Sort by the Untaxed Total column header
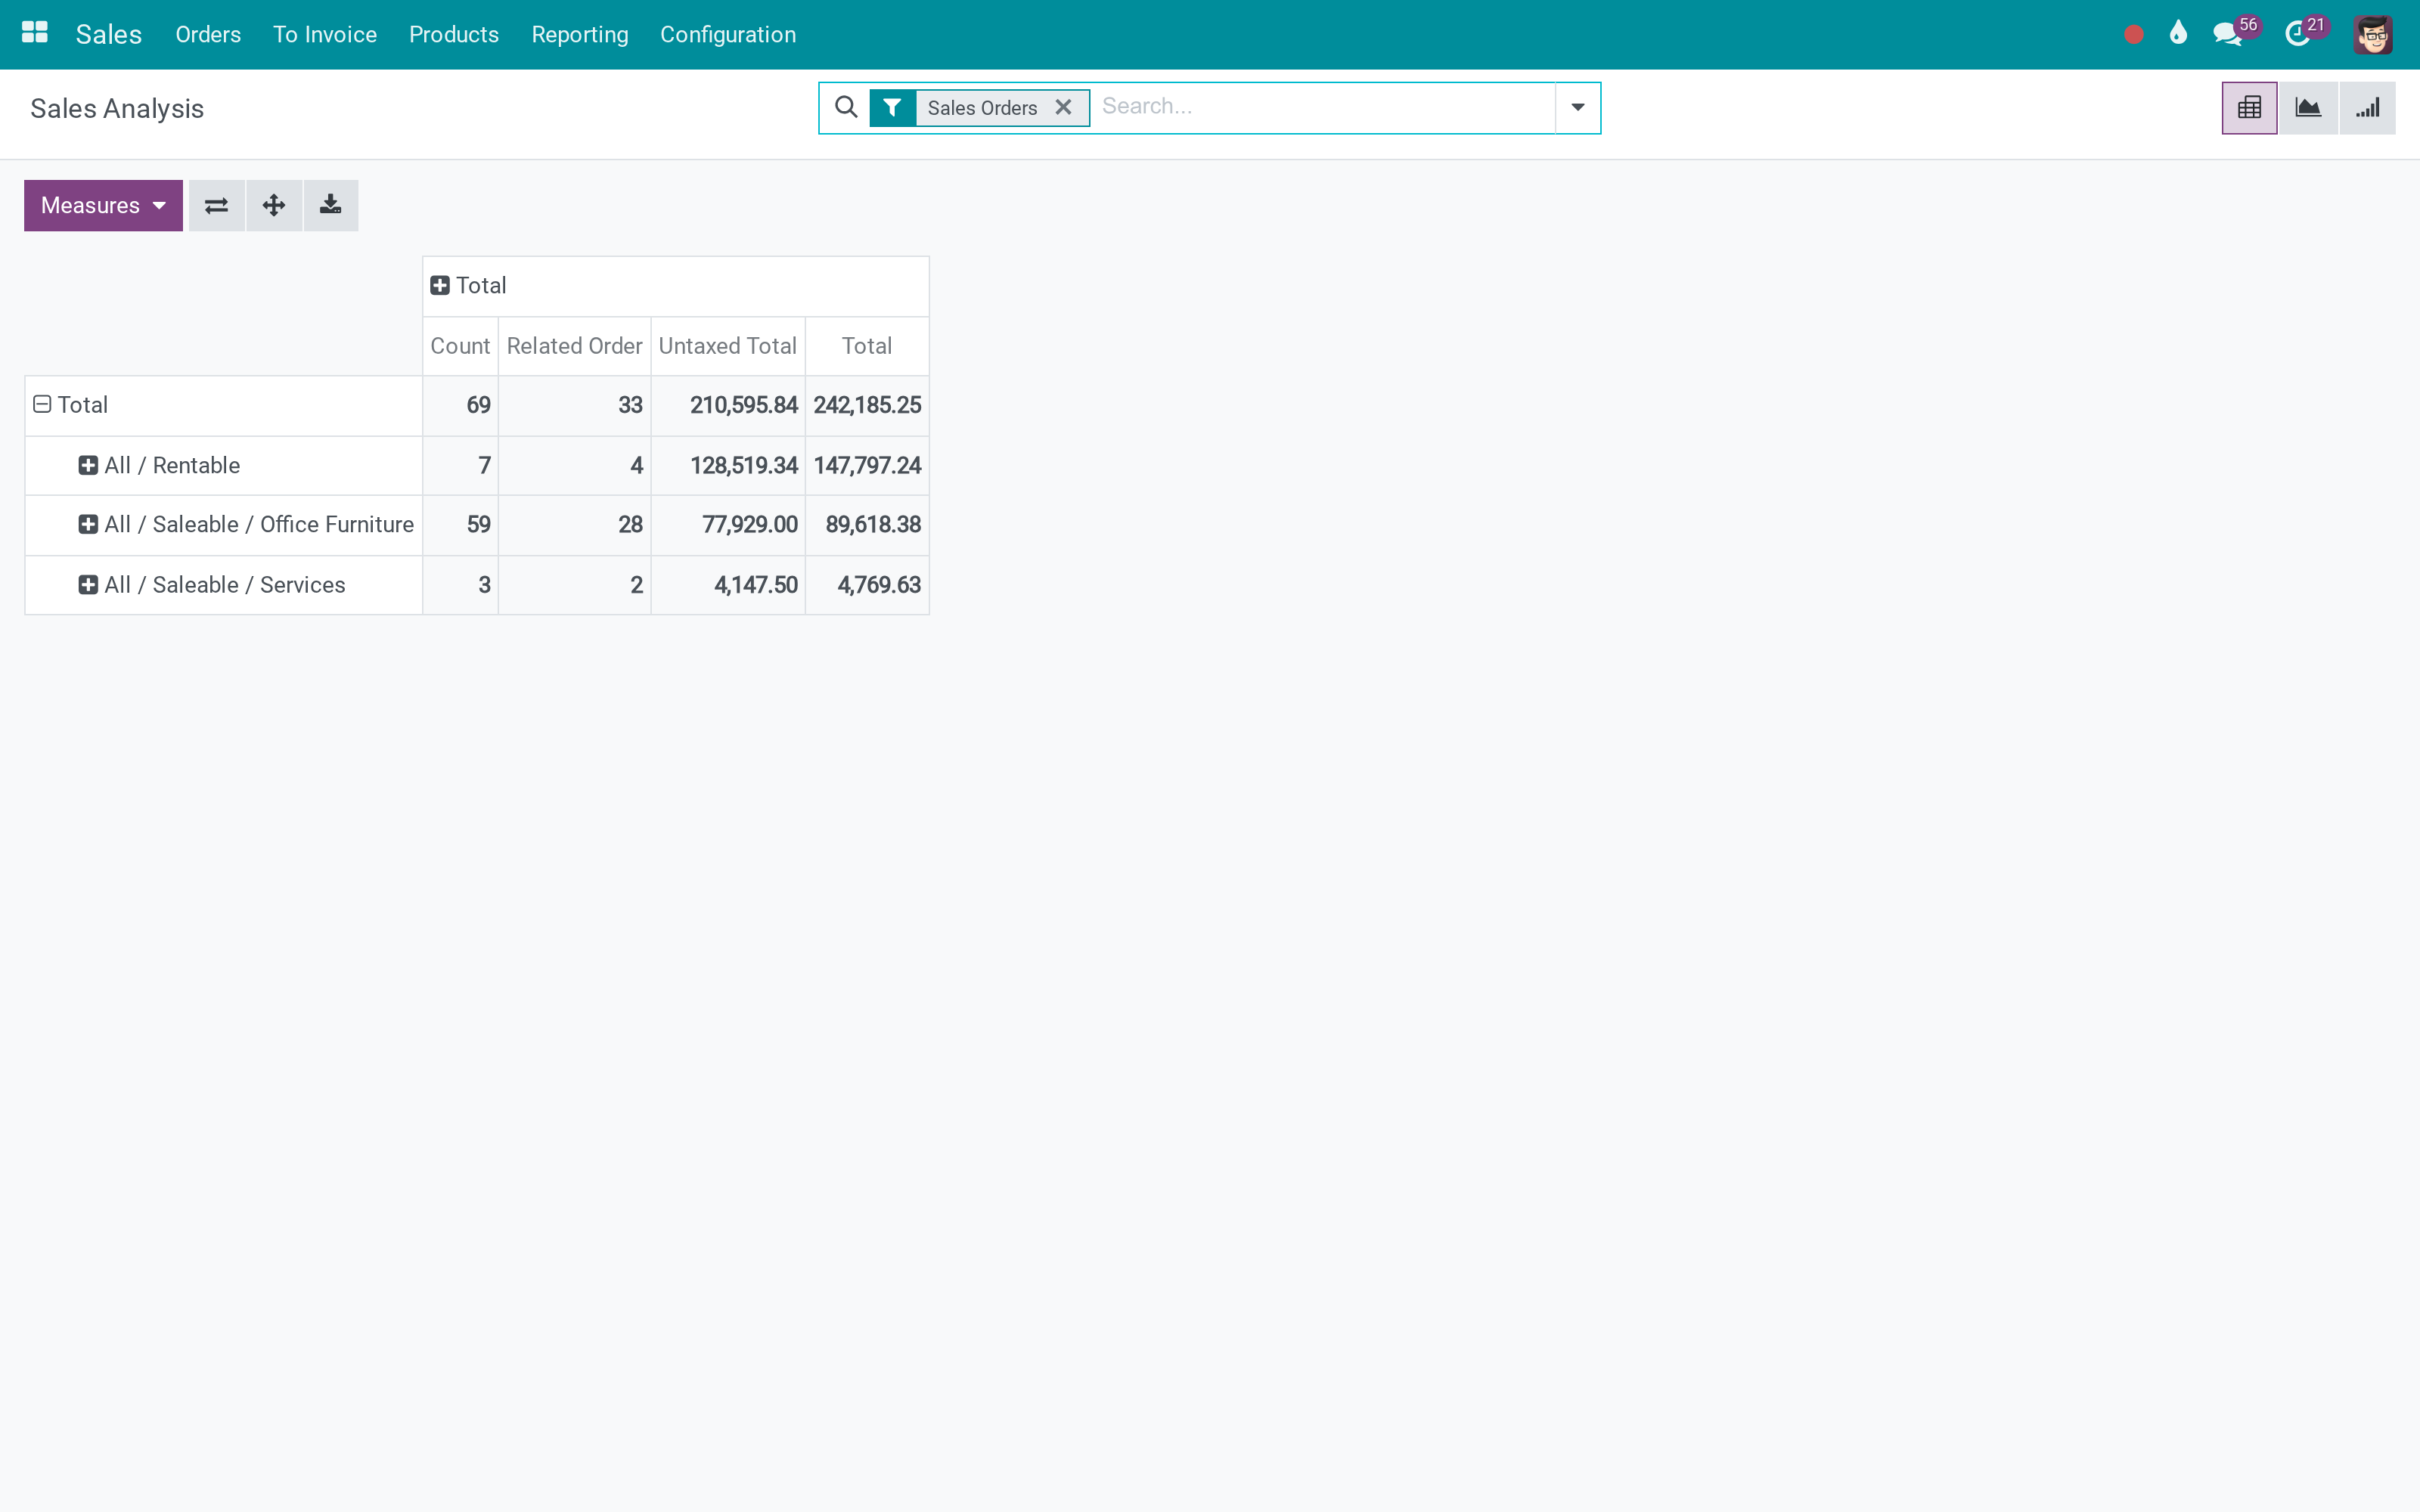The height and width of the screenshot is (1512, 2420). pos(728,346)
